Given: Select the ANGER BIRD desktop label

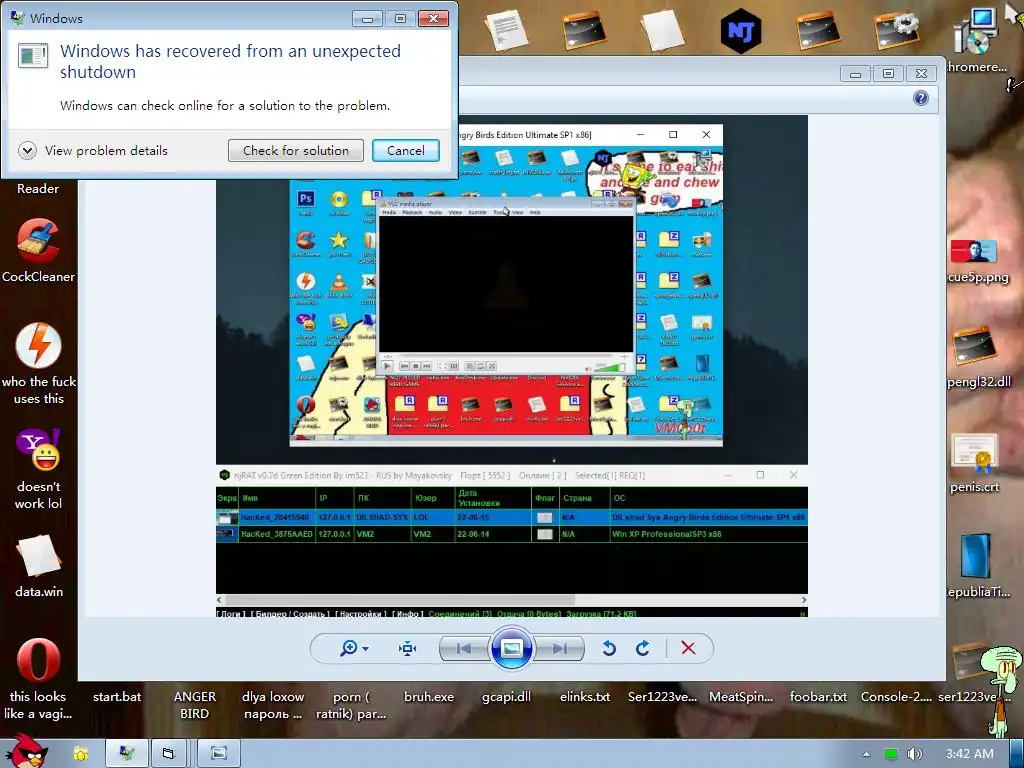Looking at the screenshot, I should click(x=195, y=705).
